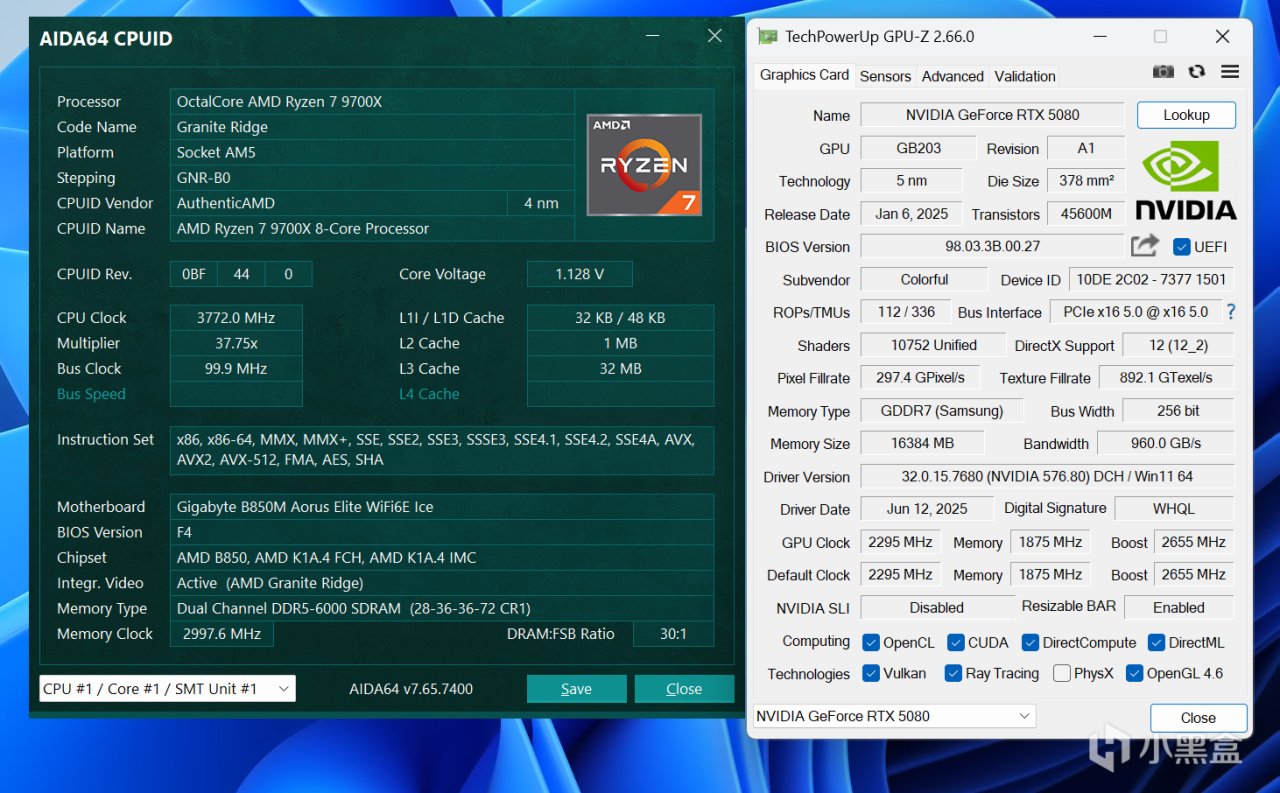Toggle the OpenCL checkbox
This screenshot has width=1280, height=793.
coord(871,642)
